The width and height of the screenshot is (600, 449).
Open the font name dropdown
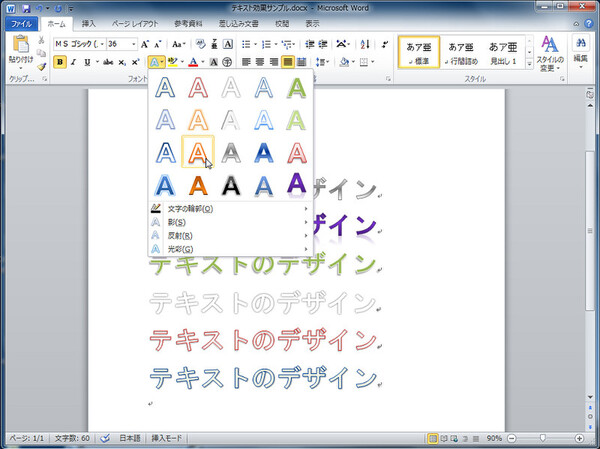point(100,44)
